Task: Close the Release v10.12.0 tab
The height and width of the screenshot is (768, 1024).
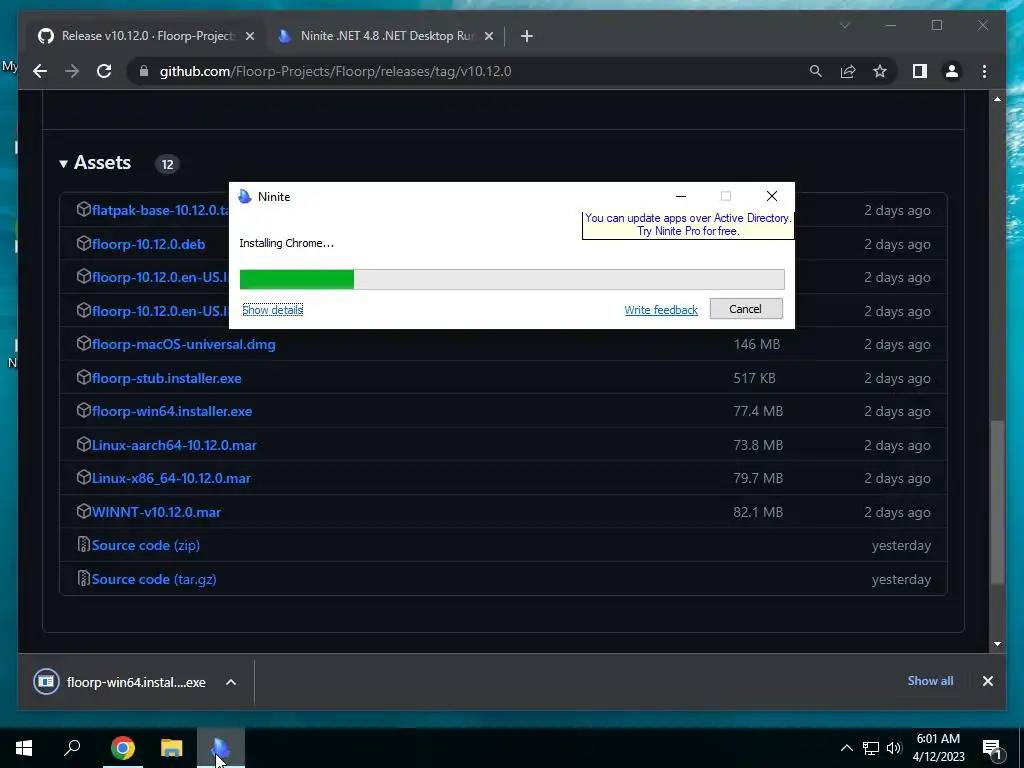Action: 249,36
